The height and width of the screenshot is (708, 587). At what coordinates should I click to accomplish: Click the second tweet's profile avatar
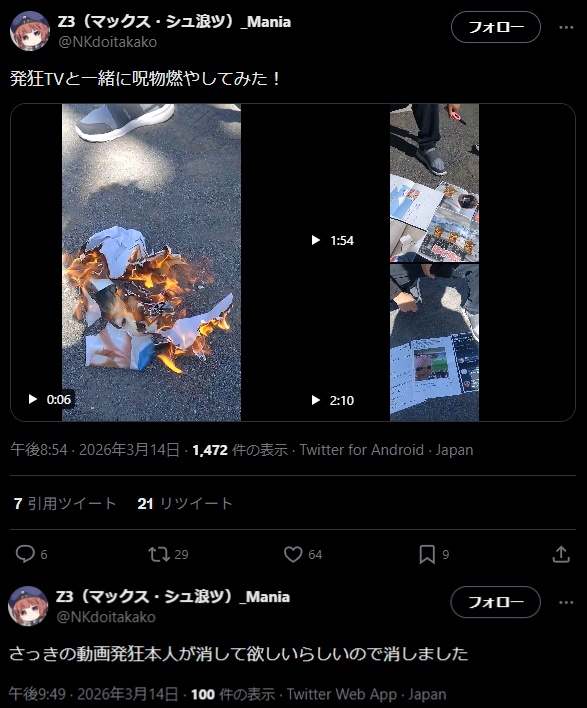point(28,606)
